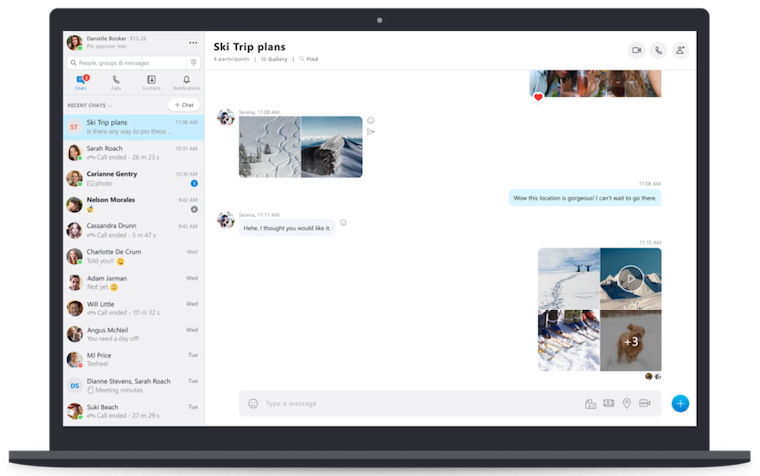
Task: Open the more options ellipsis menu
Action: click(x=193, y=43)
